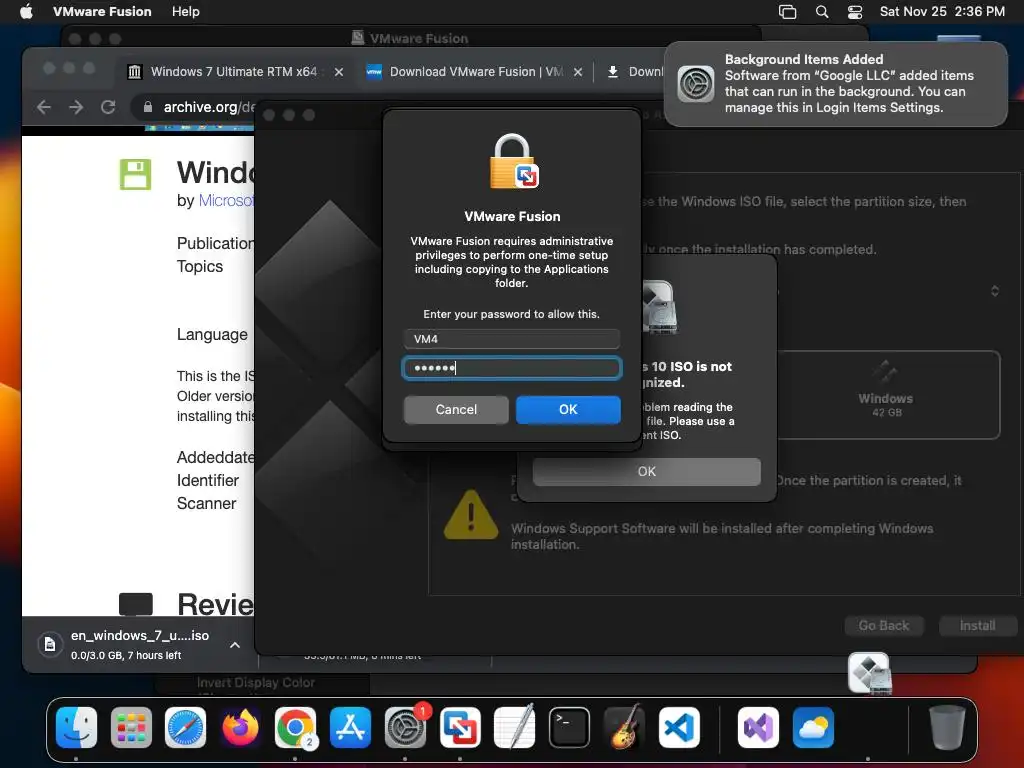Open VMware Fusion from the Dock

click(x=460, y=728)
